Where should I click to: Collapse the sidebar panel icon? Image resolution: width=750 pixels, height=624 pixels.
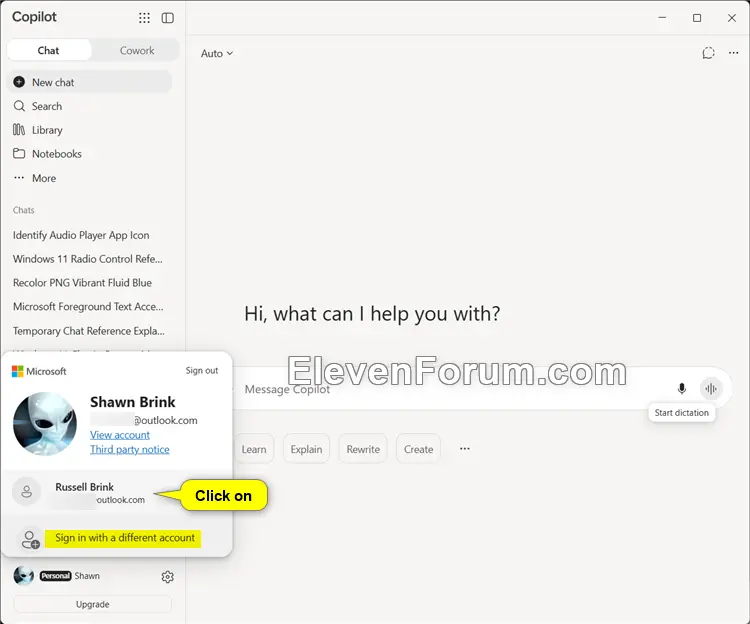pyautogui.click(x=167, y=18)
